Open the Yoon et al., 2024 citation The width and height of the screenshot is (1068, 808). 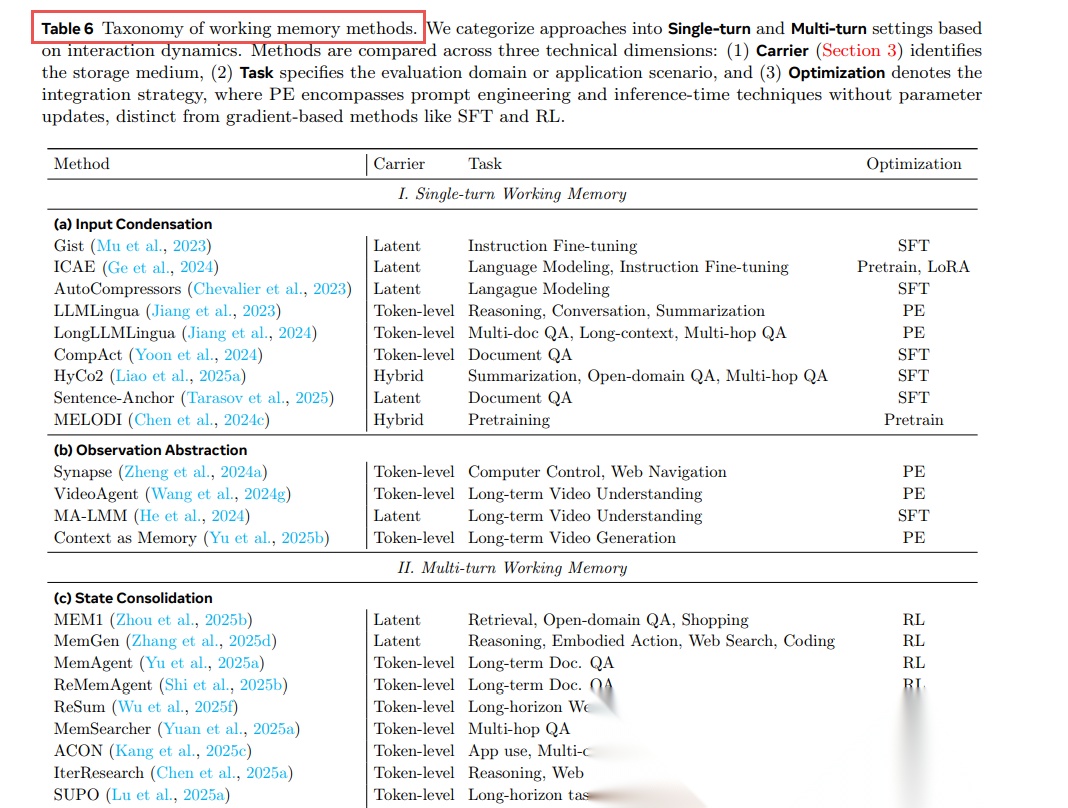point(196,354)
